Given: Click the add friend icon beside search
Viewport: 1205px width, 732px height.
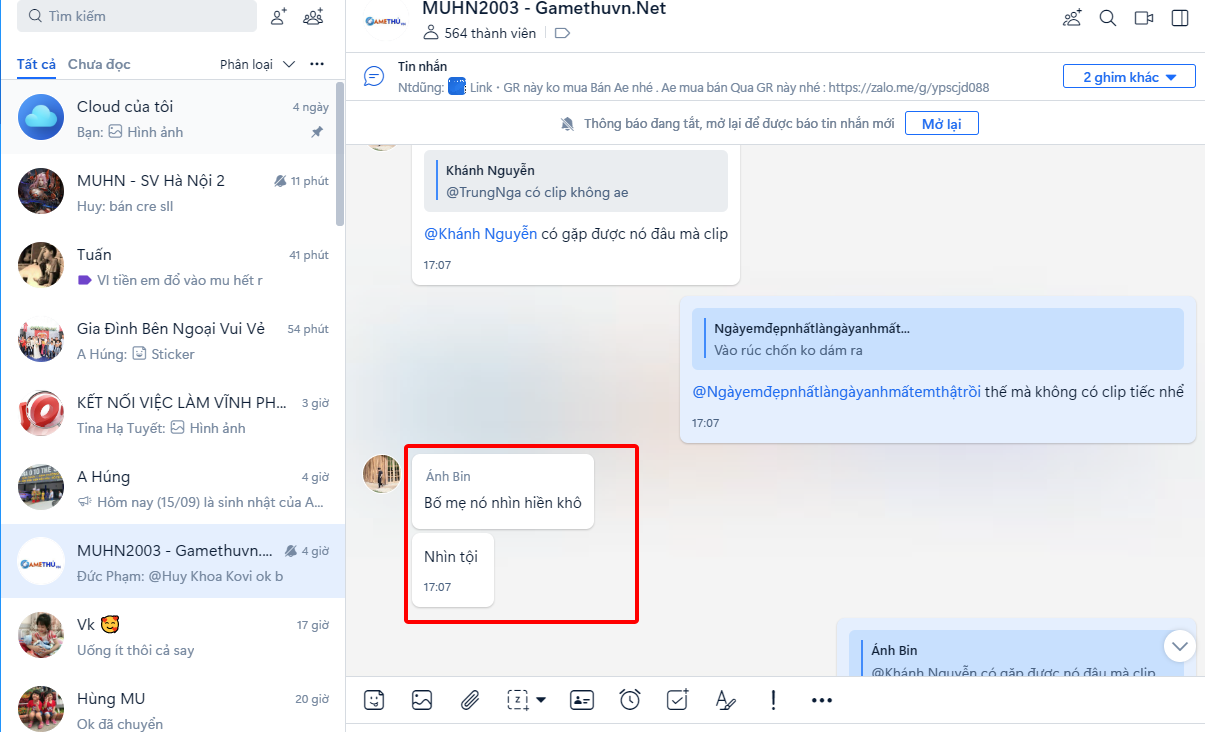Looking at the screenshot, I should tap(279, 16).
